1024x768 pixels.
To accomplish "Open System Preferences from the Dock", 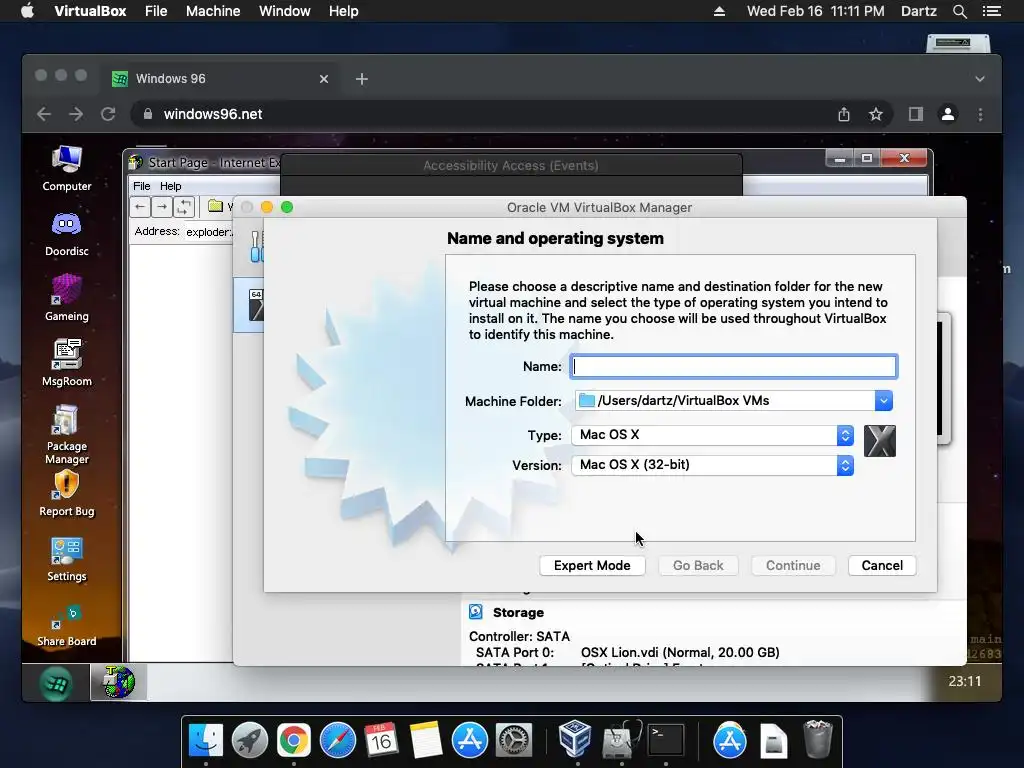I will (x=514, y=741).
